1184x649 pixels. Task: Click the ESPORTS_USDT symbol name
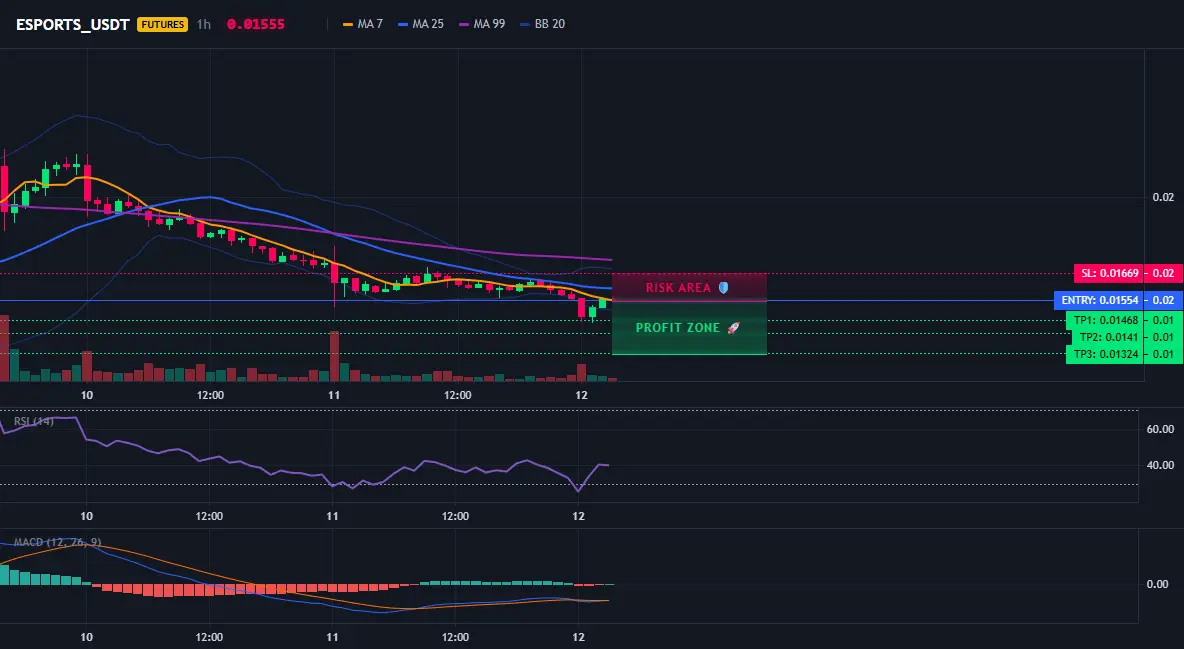pos(72,24)
